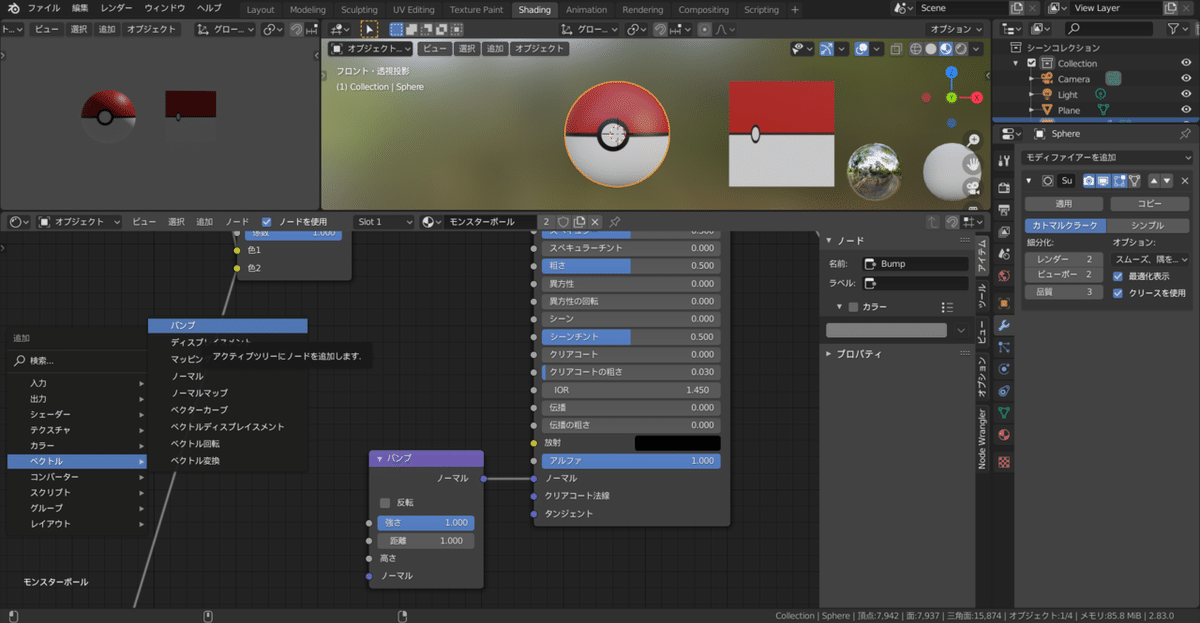The image size is (1200, 623).
Task: Click the go to parent node tree arrow
Action: coord(933,221)
